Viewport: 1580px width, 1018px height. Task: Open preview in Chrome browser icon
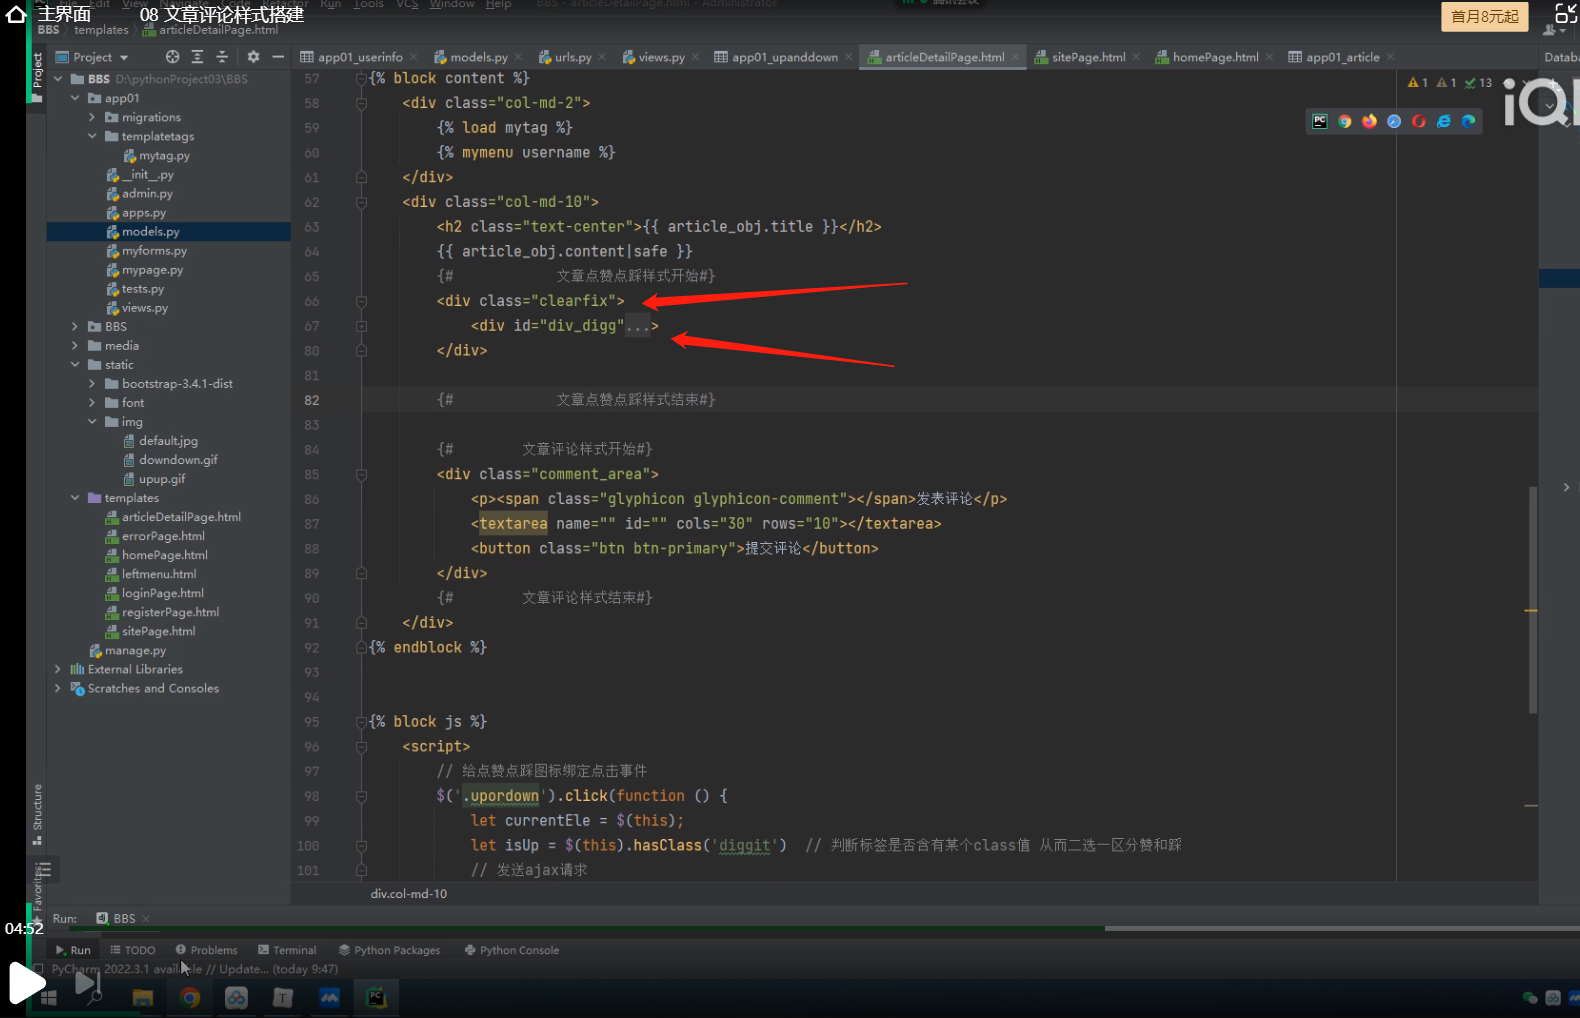pos(1345,121)
